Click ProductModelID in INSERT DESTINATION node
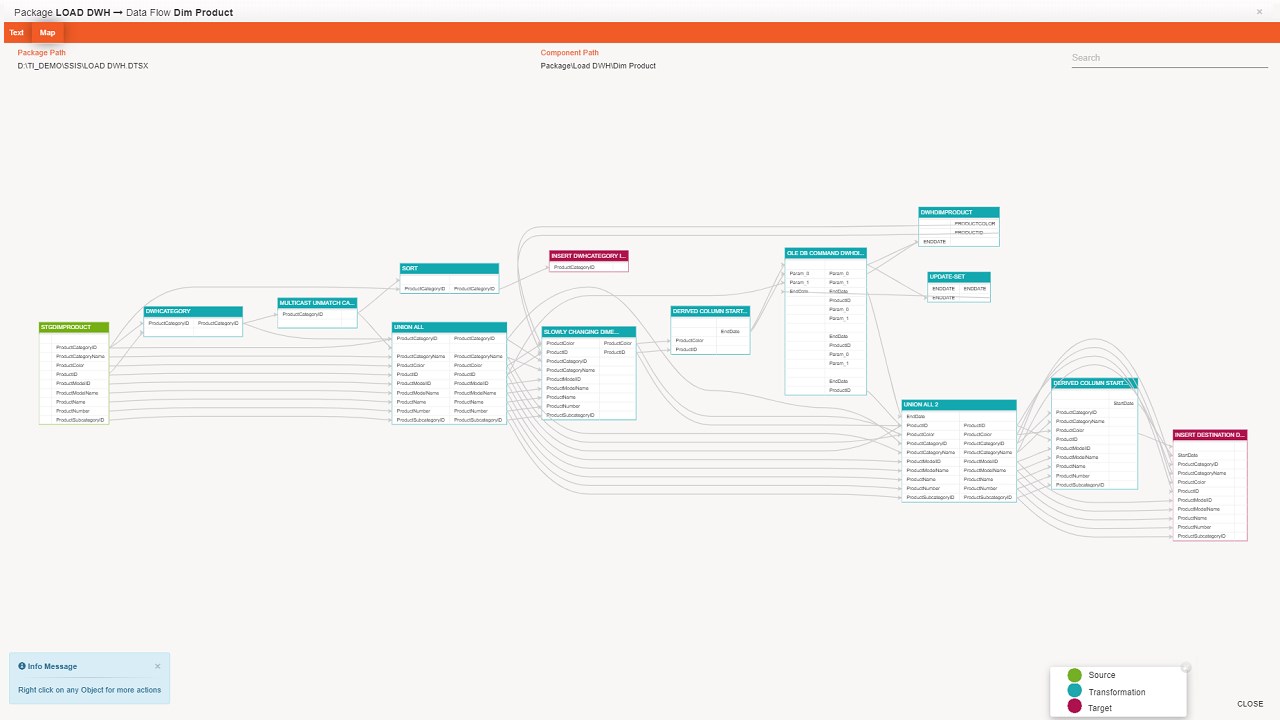Viewport: 1280px width, 720px height. pos(1194,500)
